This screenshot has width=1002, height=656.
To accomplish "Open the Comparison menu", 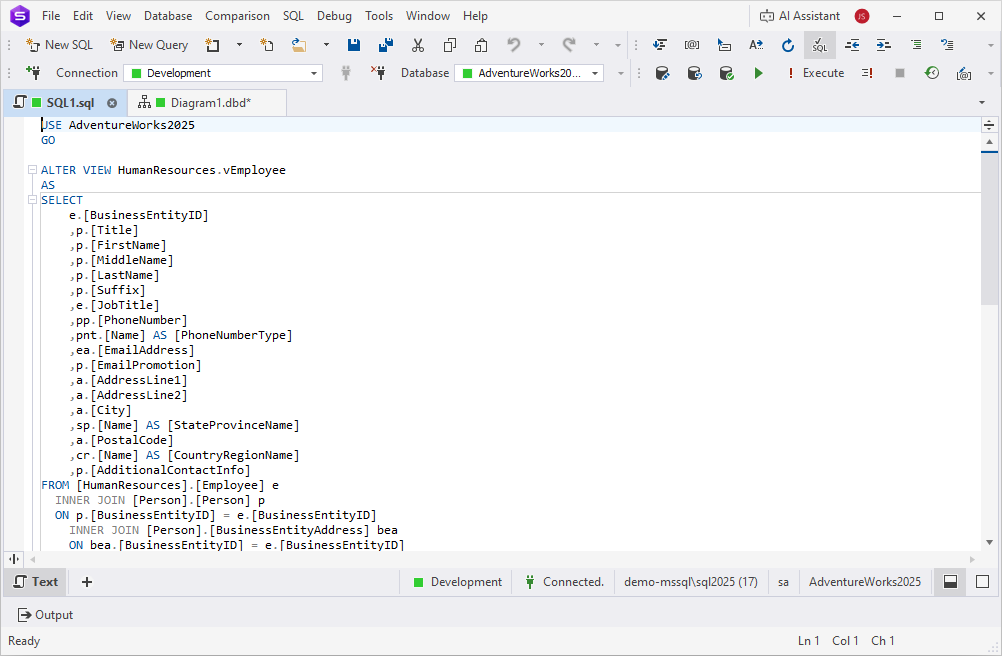I will pos(237,16).
